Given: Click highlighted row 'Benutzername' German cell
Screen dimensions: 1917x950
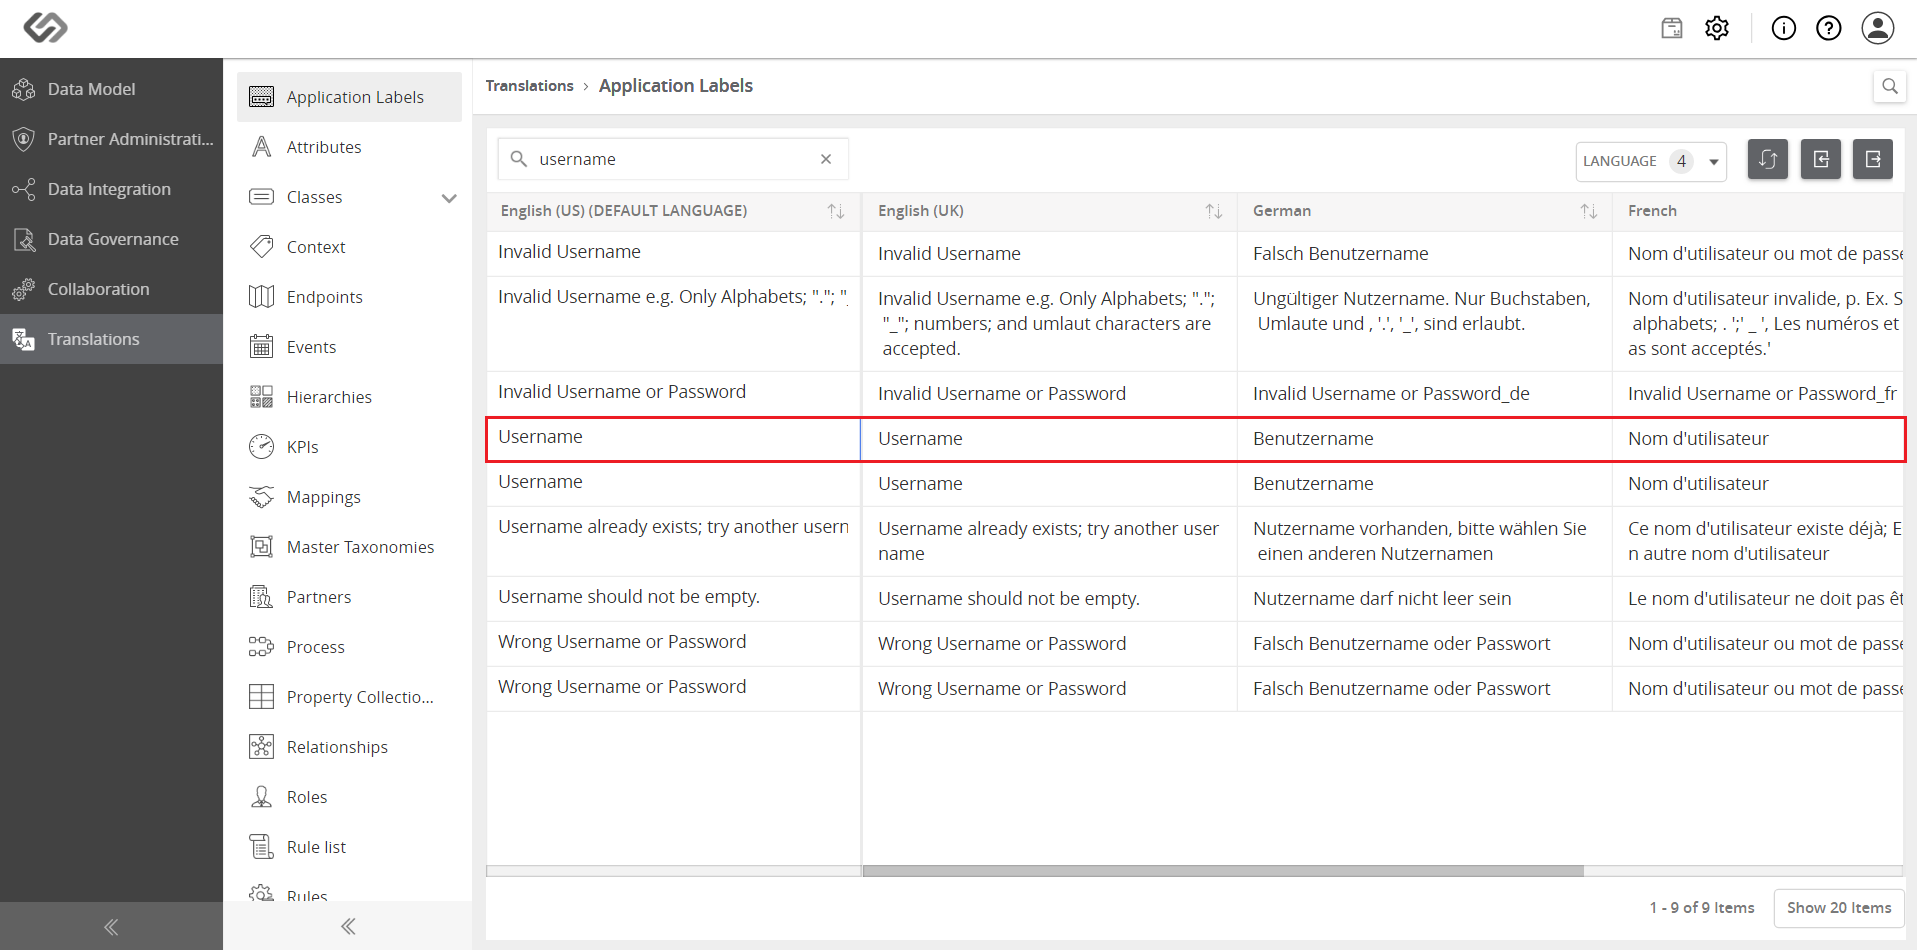Looking at the screenshot, I should 1424,439.
